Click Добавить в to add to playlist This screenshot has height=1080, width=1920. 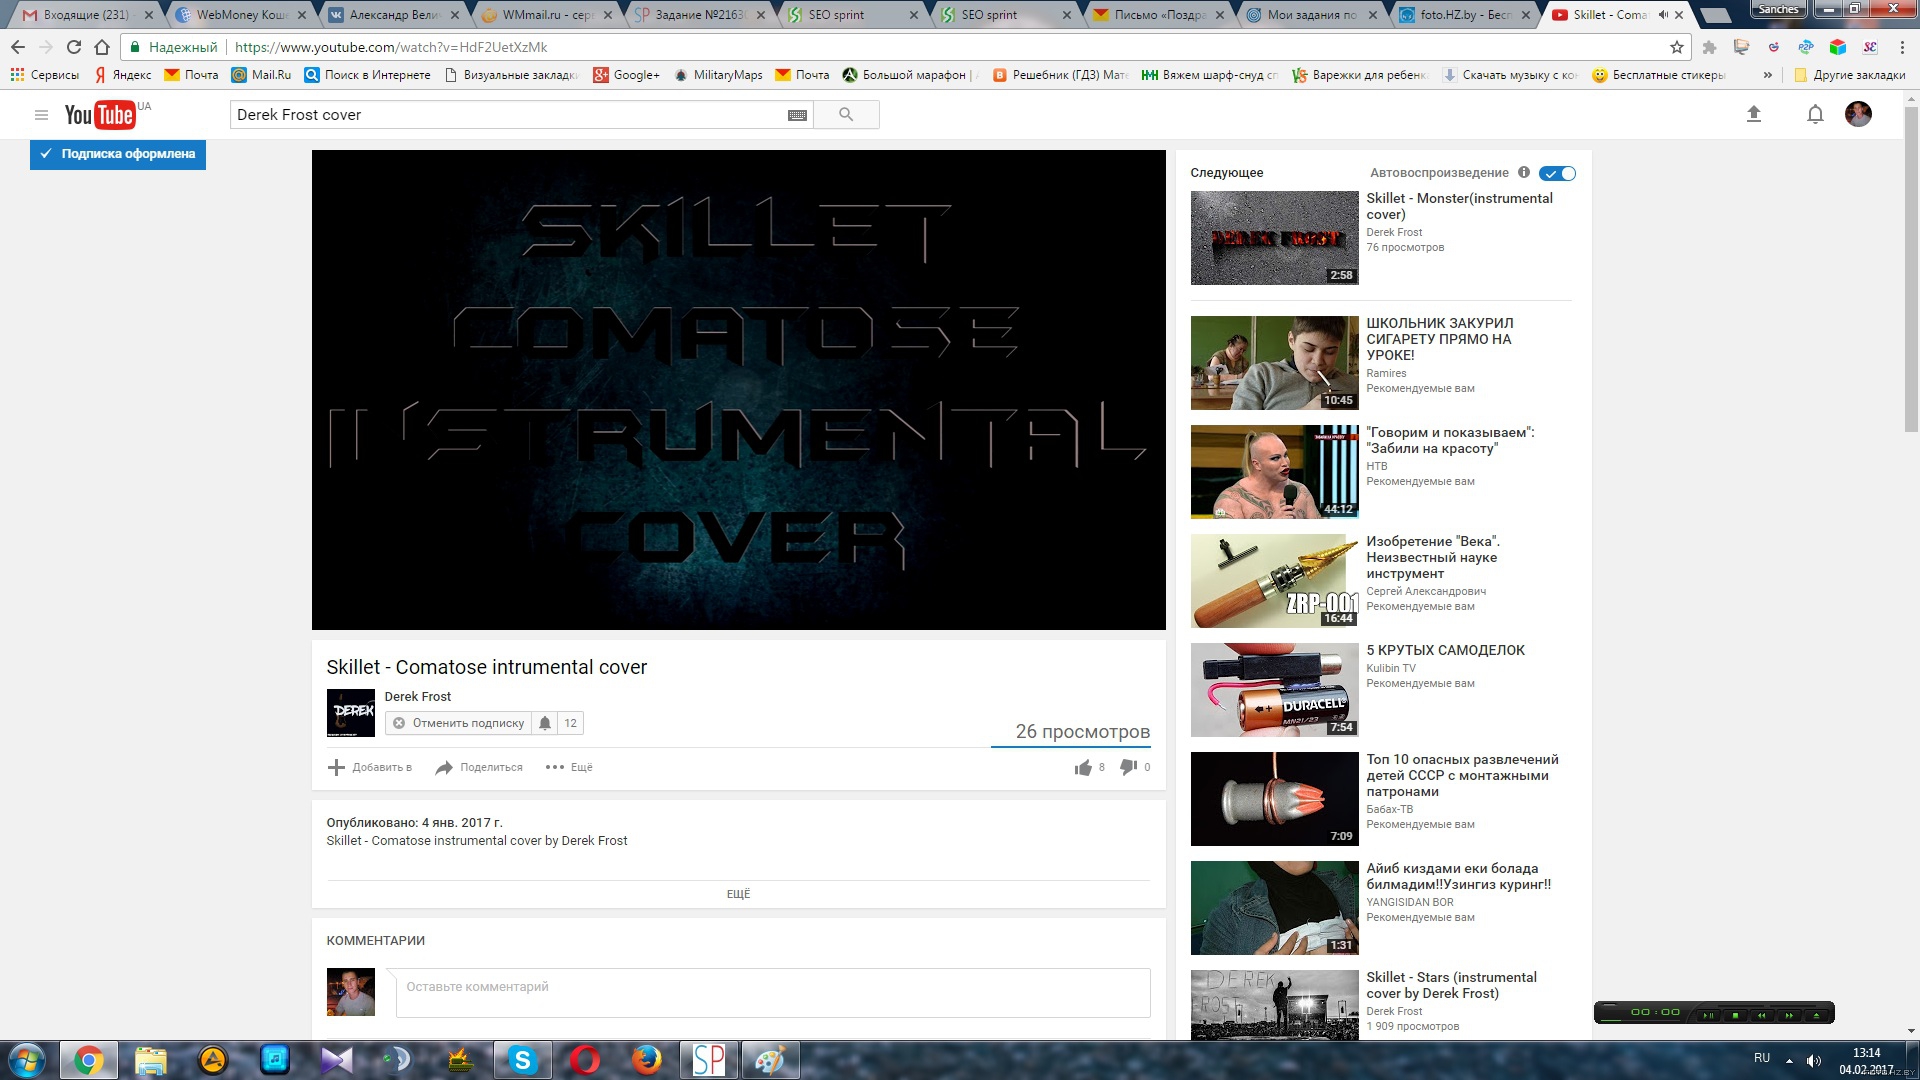370,767
